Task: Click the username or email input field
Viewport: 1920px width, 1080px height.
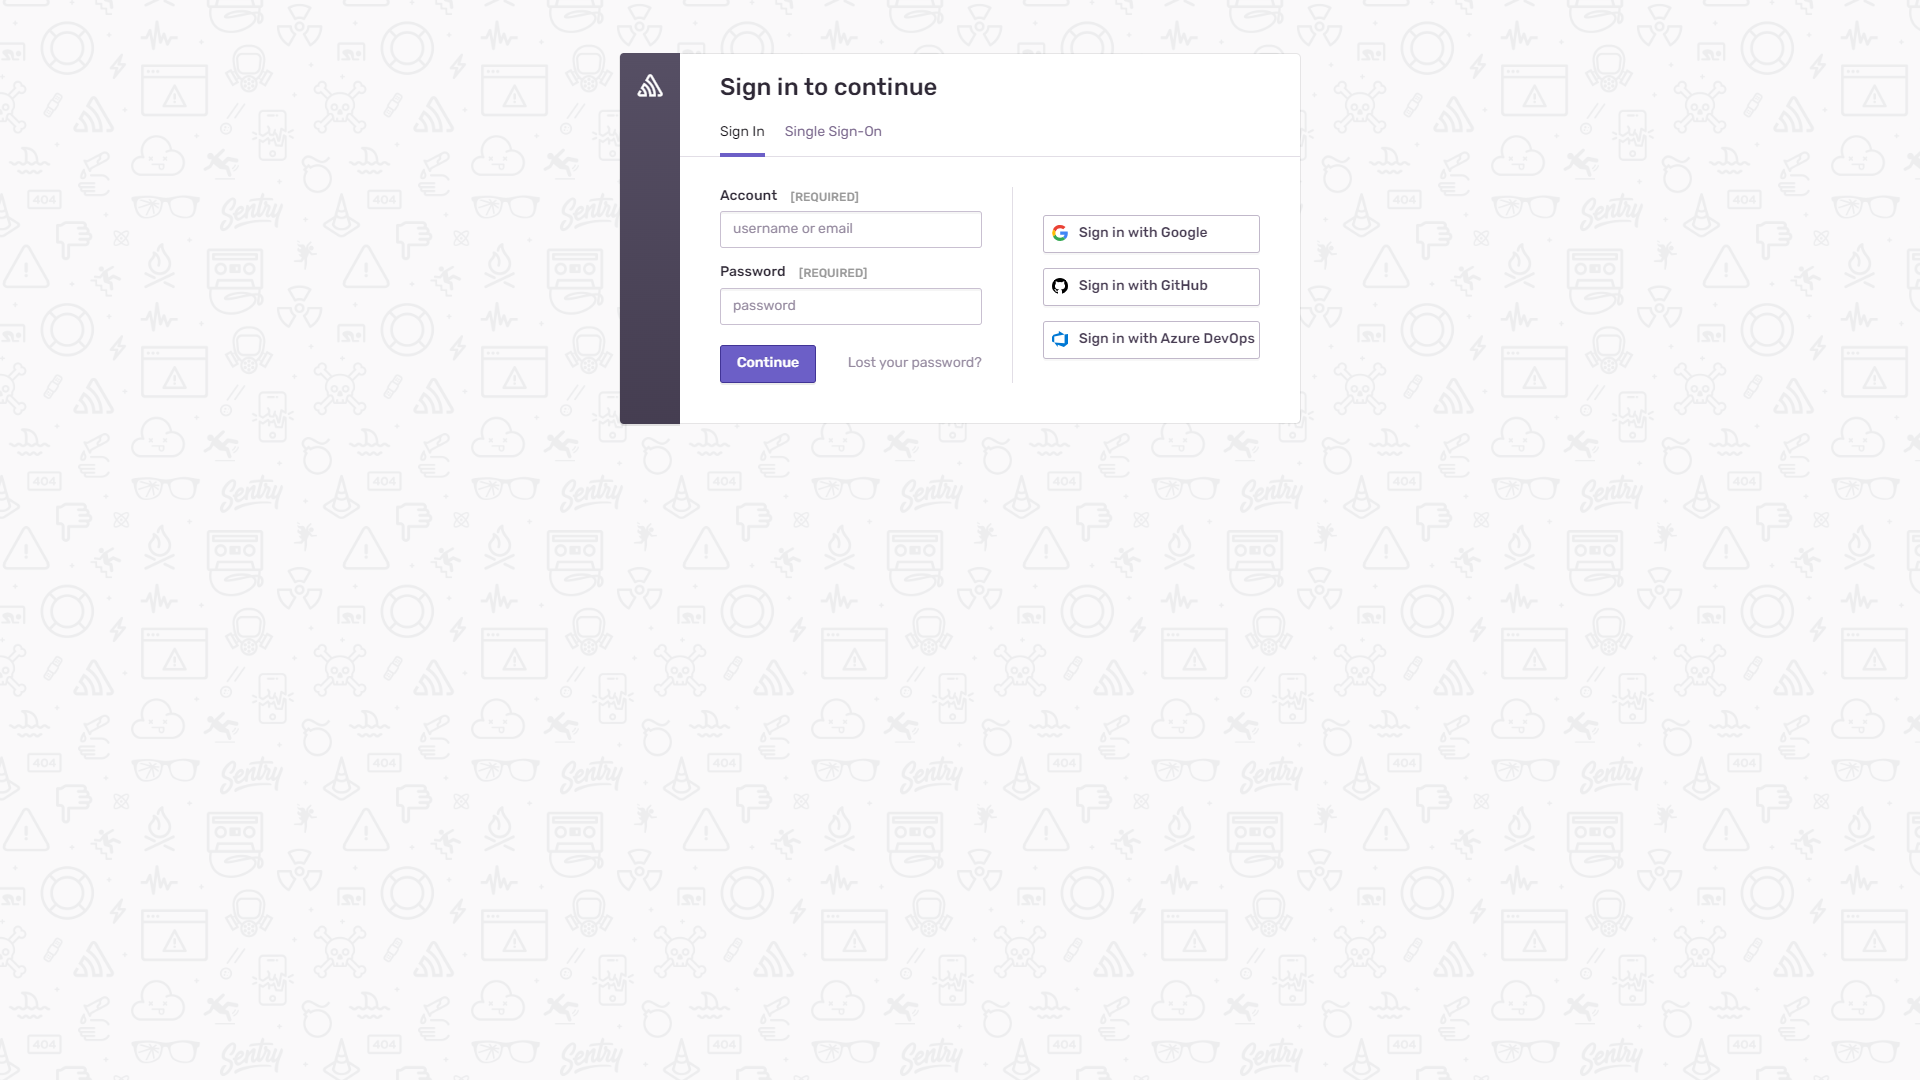Action: click(851, 228)
